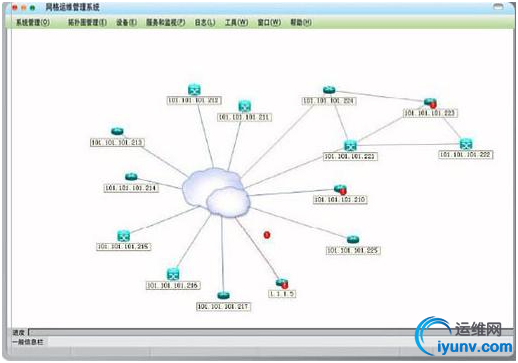Click the router icon for 101.101.101.213

(x=117, y=131)
